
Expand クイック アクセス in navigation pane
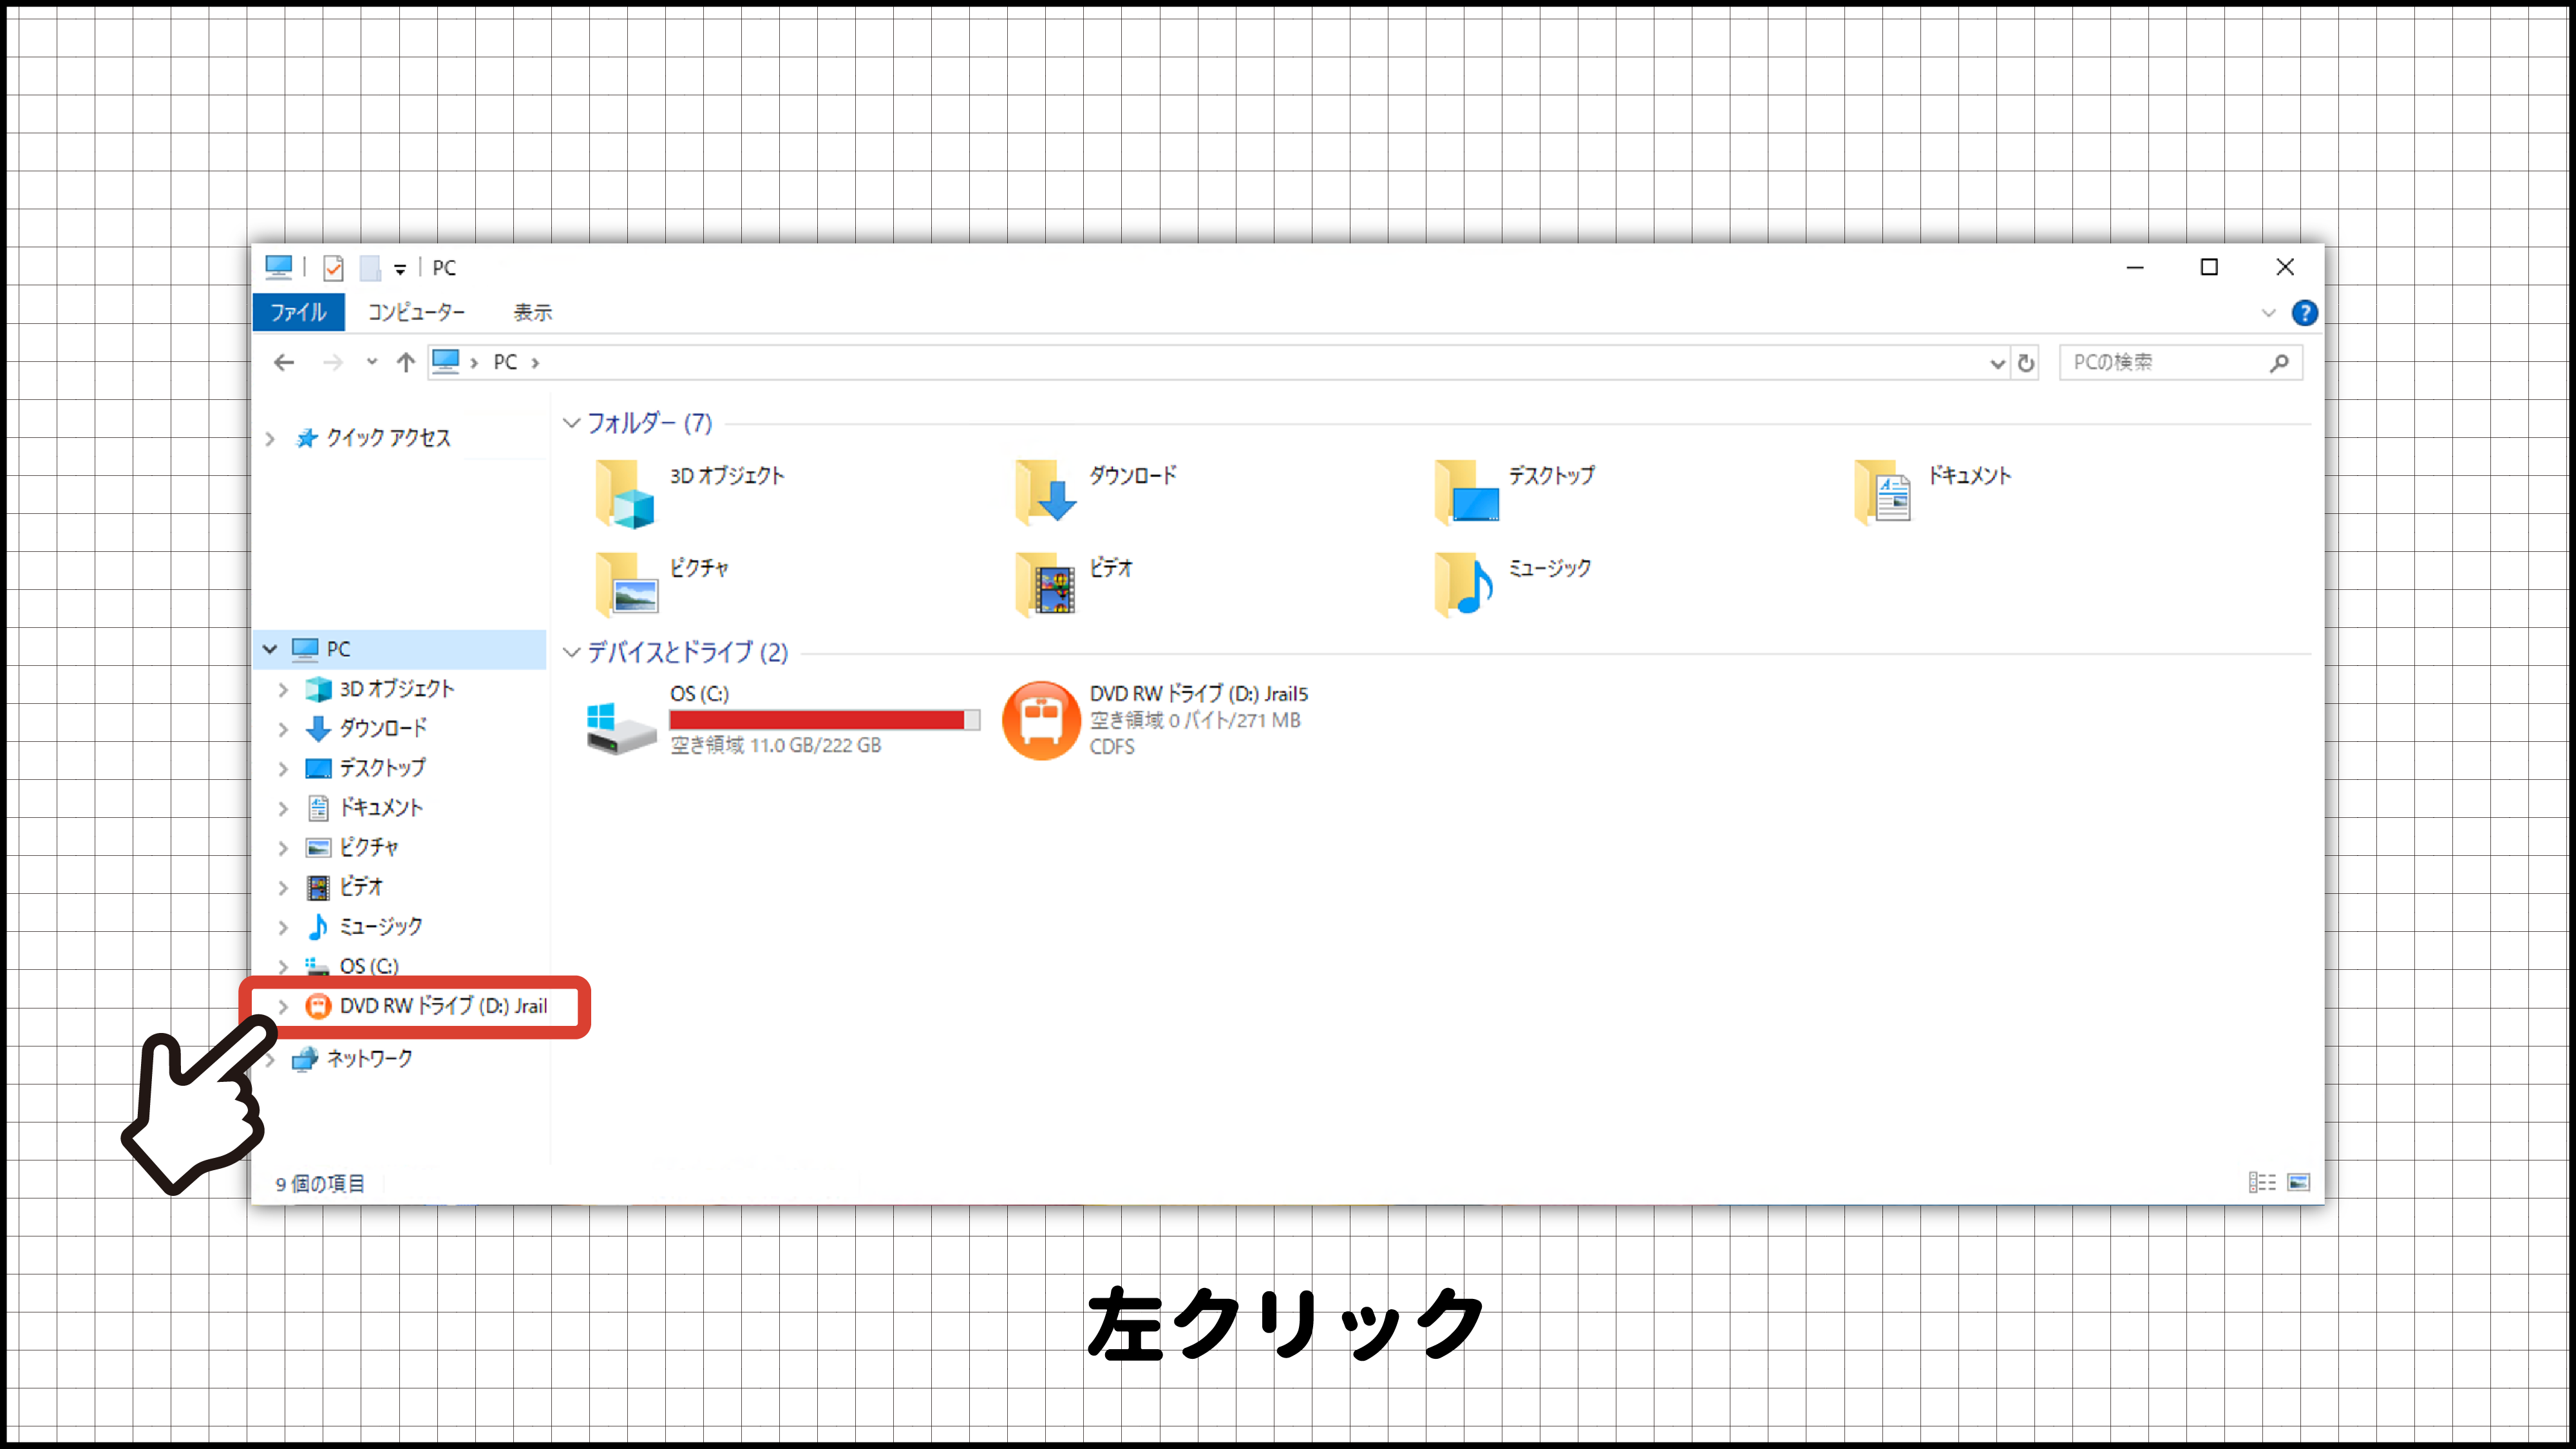[270, 438]
